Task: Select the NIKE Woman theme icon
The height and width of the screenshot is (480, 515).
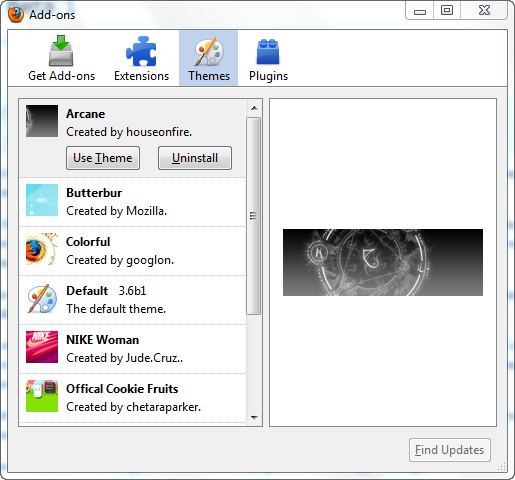Action: click(42, 347)
